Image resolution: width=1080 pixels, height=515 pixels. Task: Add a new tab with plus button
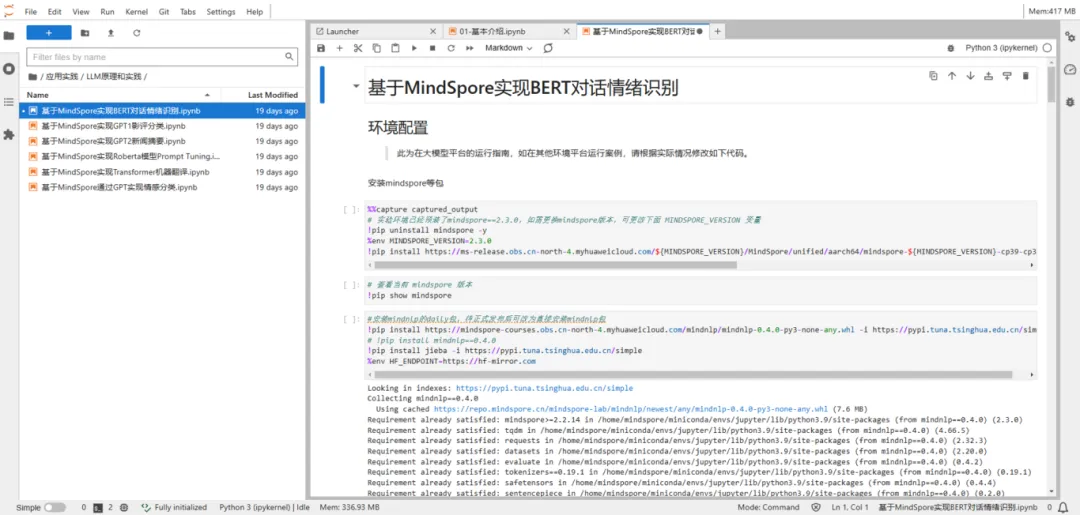(717, 31)
